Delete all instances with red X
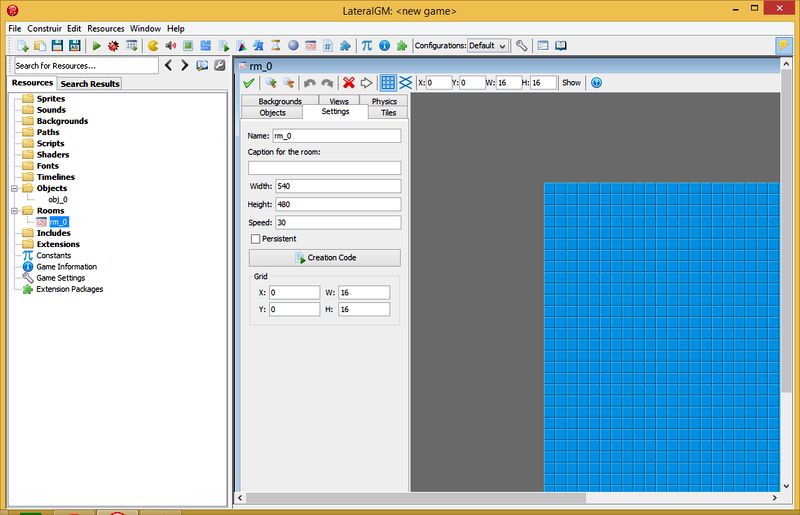Image resolution: width=800 pixels, height=515 pixels. [349, 83]
